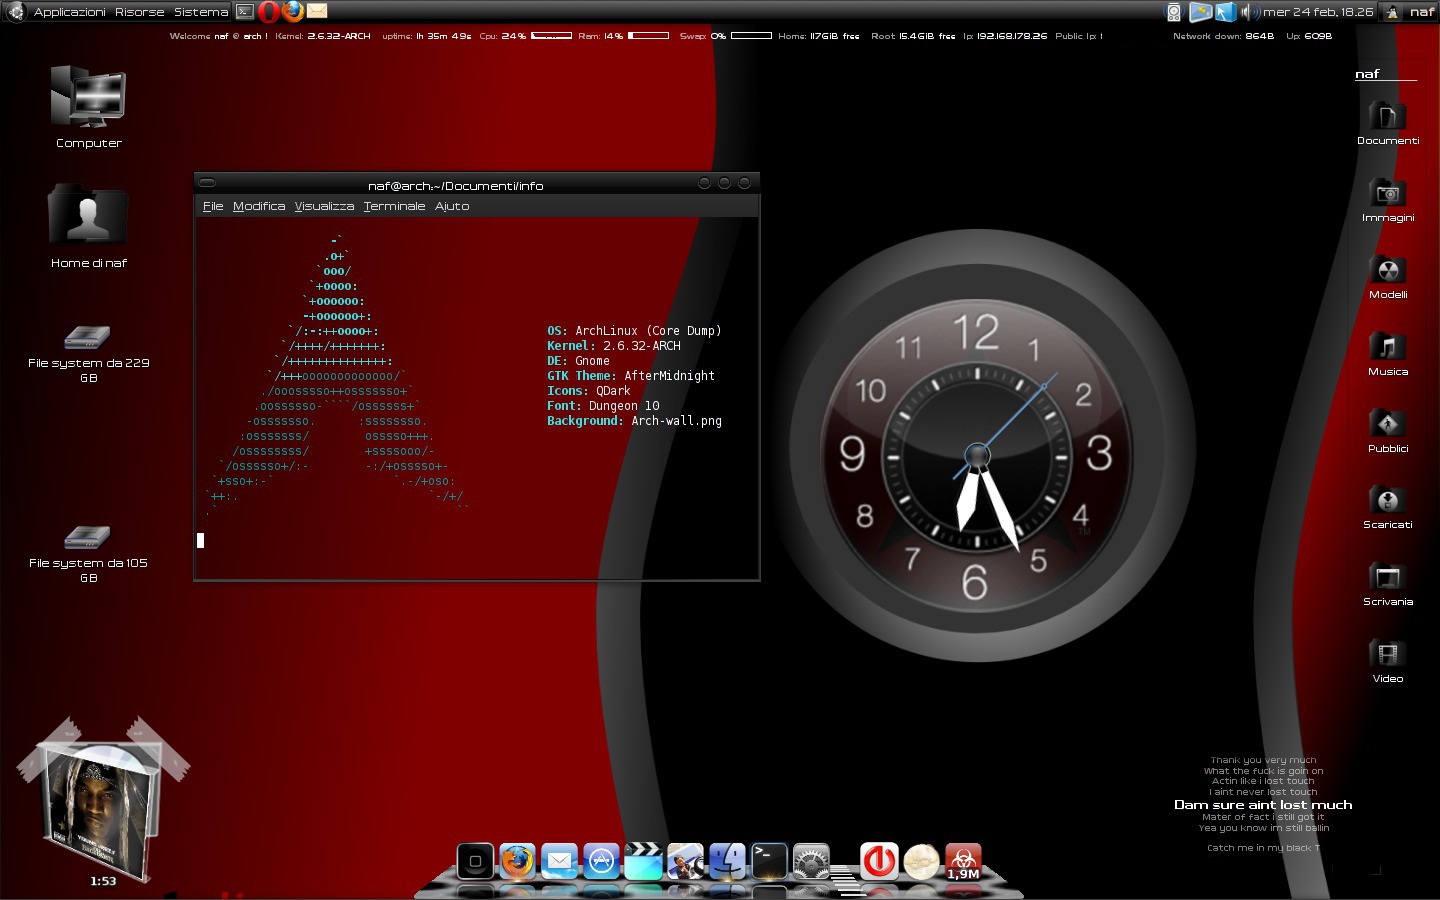This screenshot has height=900, width=1440.
Task: Open the File system da 105 GB drive
Action: (87, 538)
